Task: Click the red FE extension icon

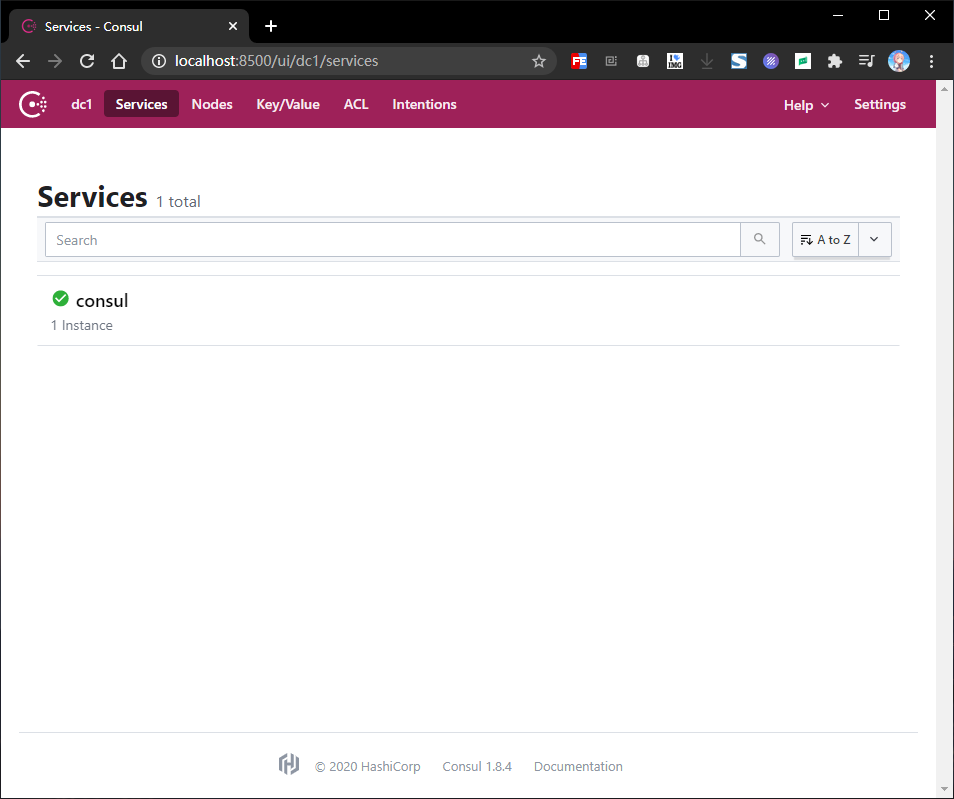Action: click(579, 61)
